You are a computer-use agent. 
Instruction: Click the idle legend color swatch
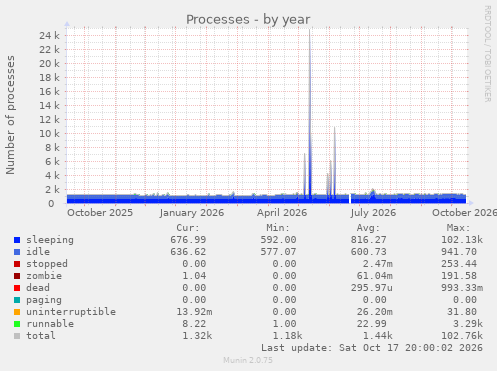17,252
